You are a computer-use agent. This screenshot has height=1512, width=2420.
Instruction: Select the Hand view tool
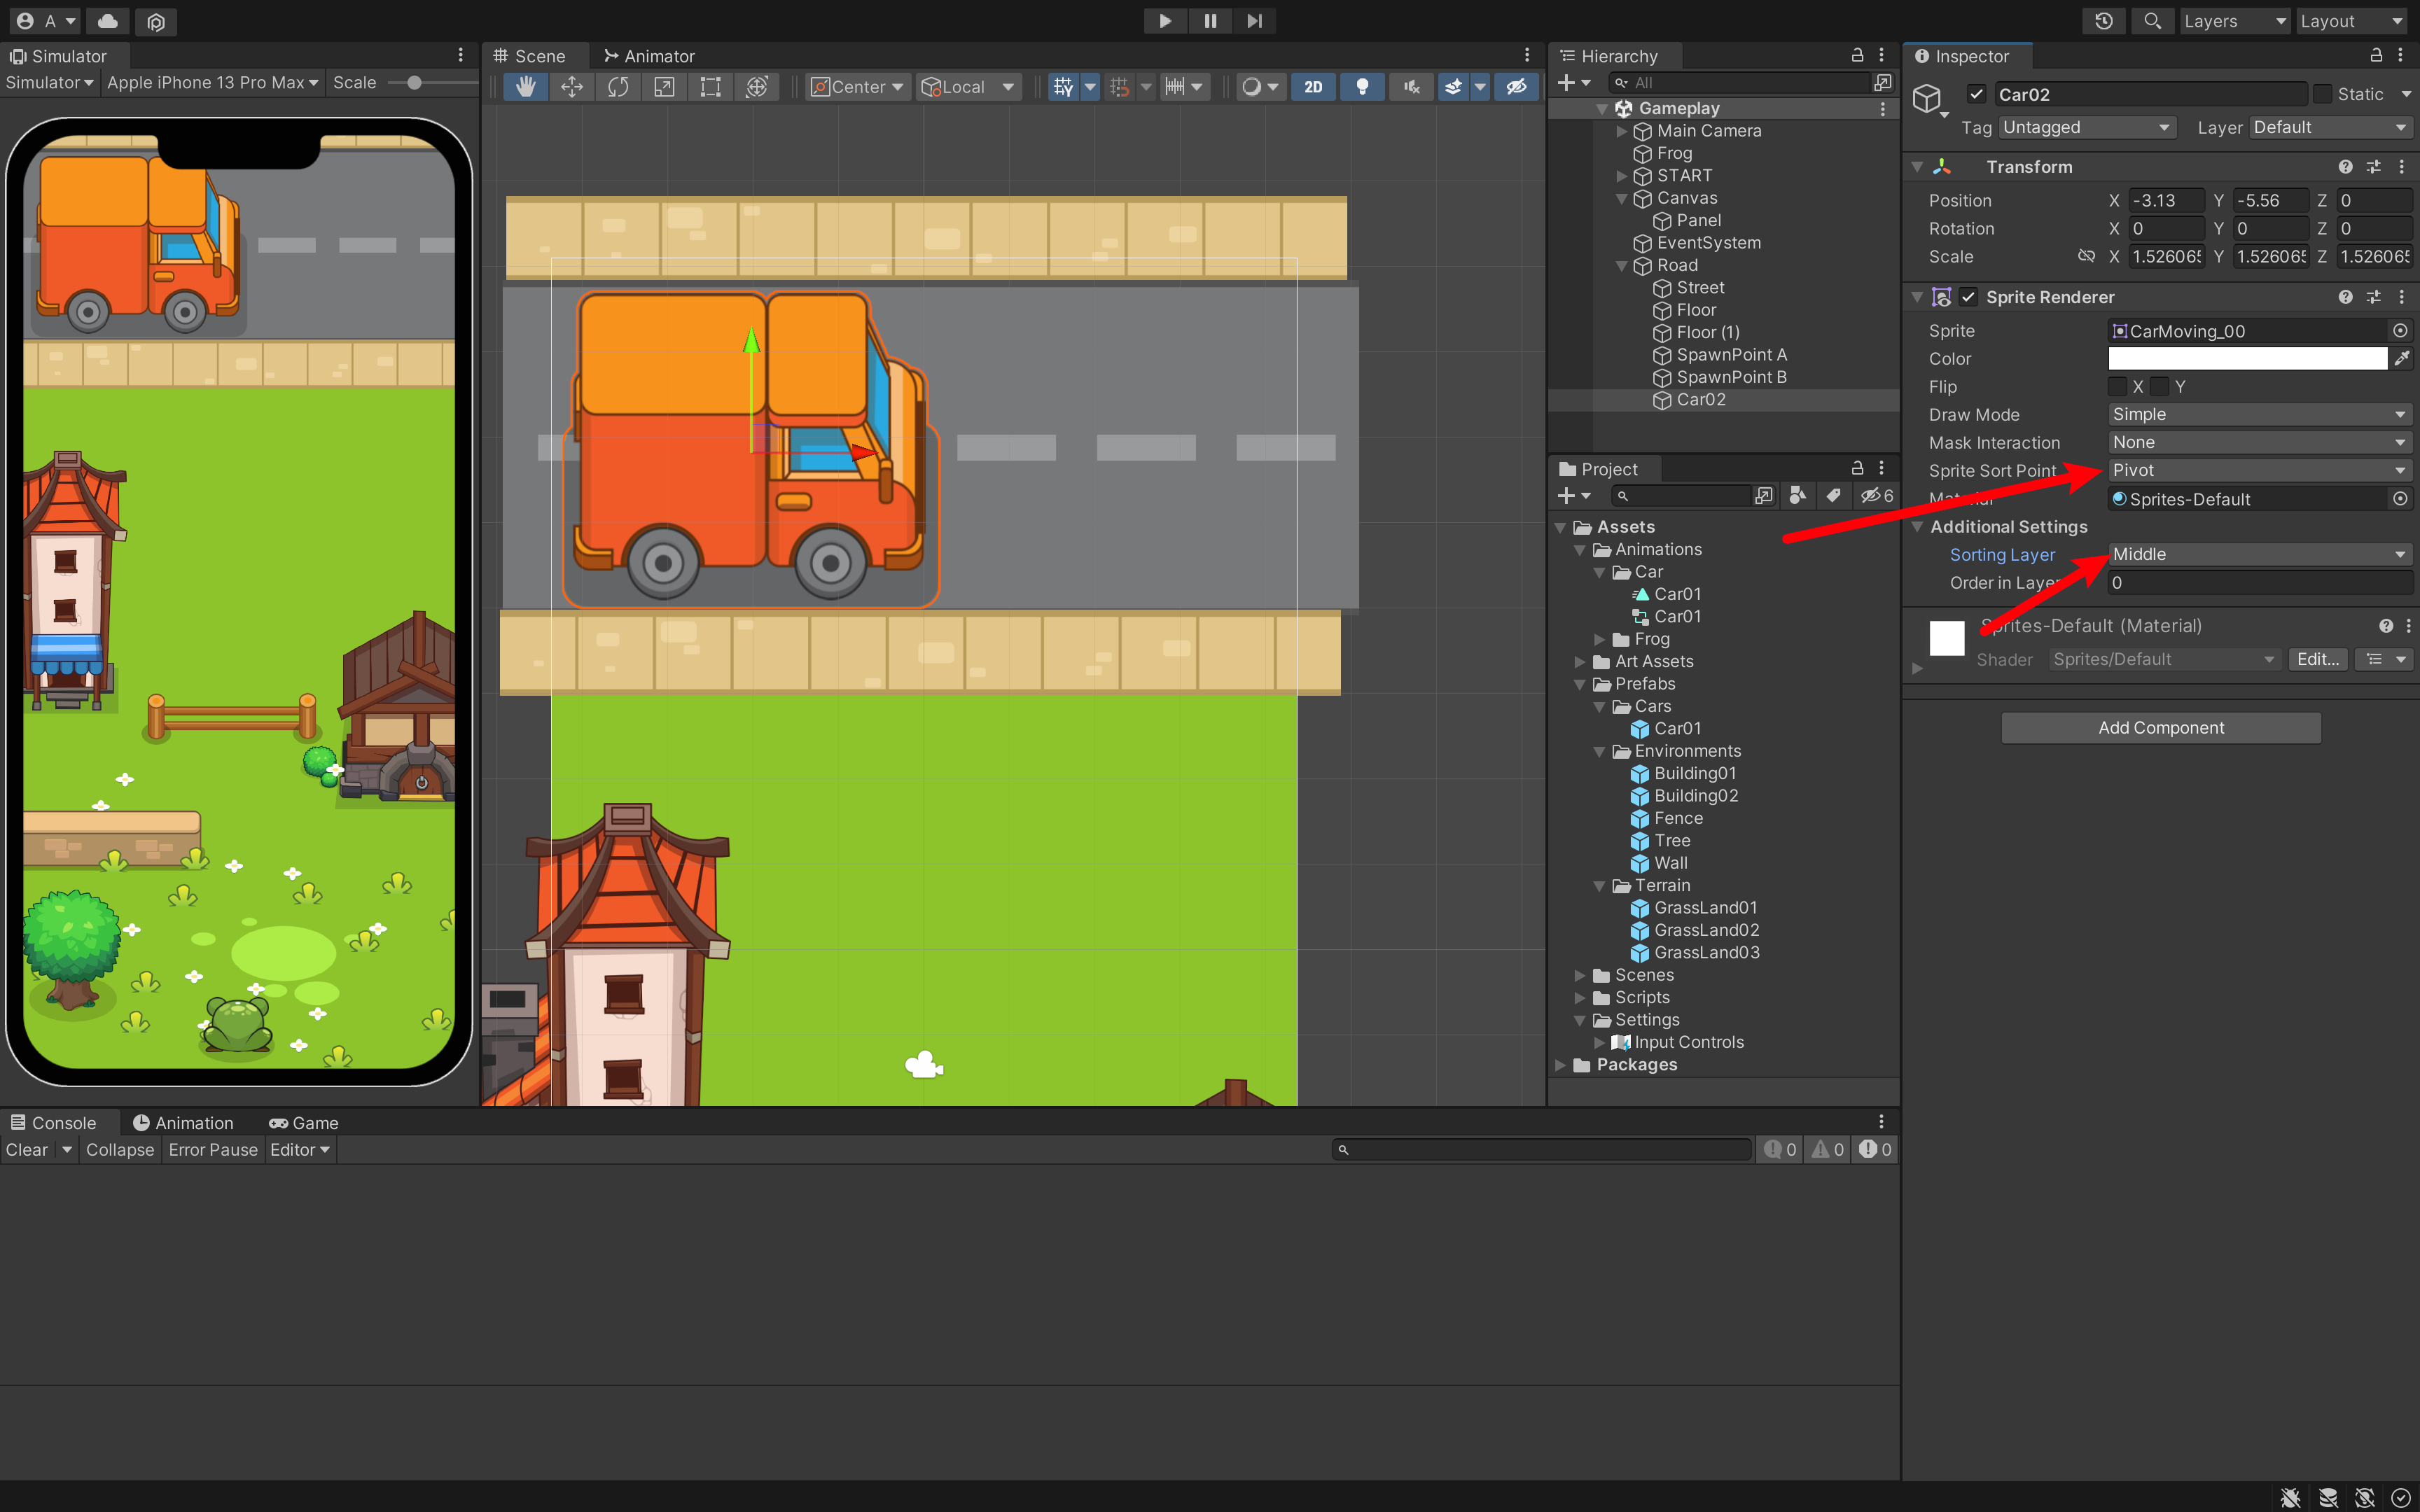click(x=525, y=87)
